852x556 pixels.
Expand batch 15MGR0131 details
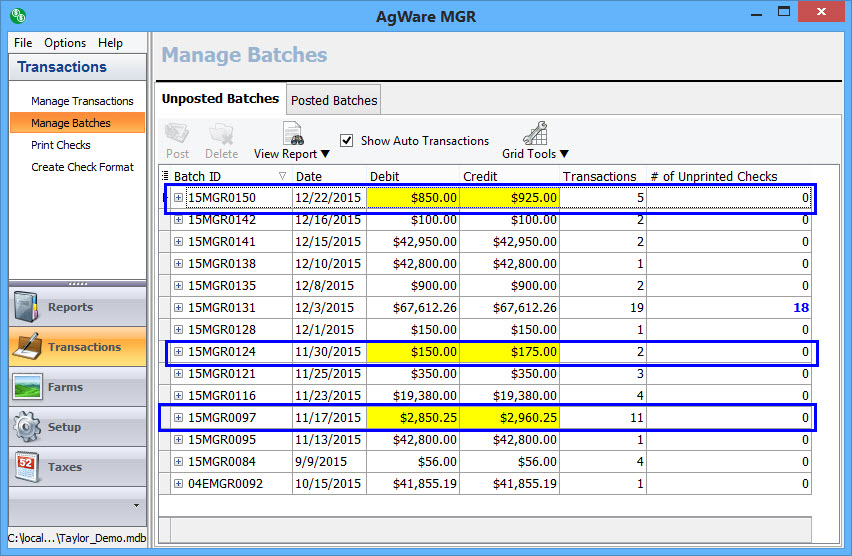(x=179, y=308)
